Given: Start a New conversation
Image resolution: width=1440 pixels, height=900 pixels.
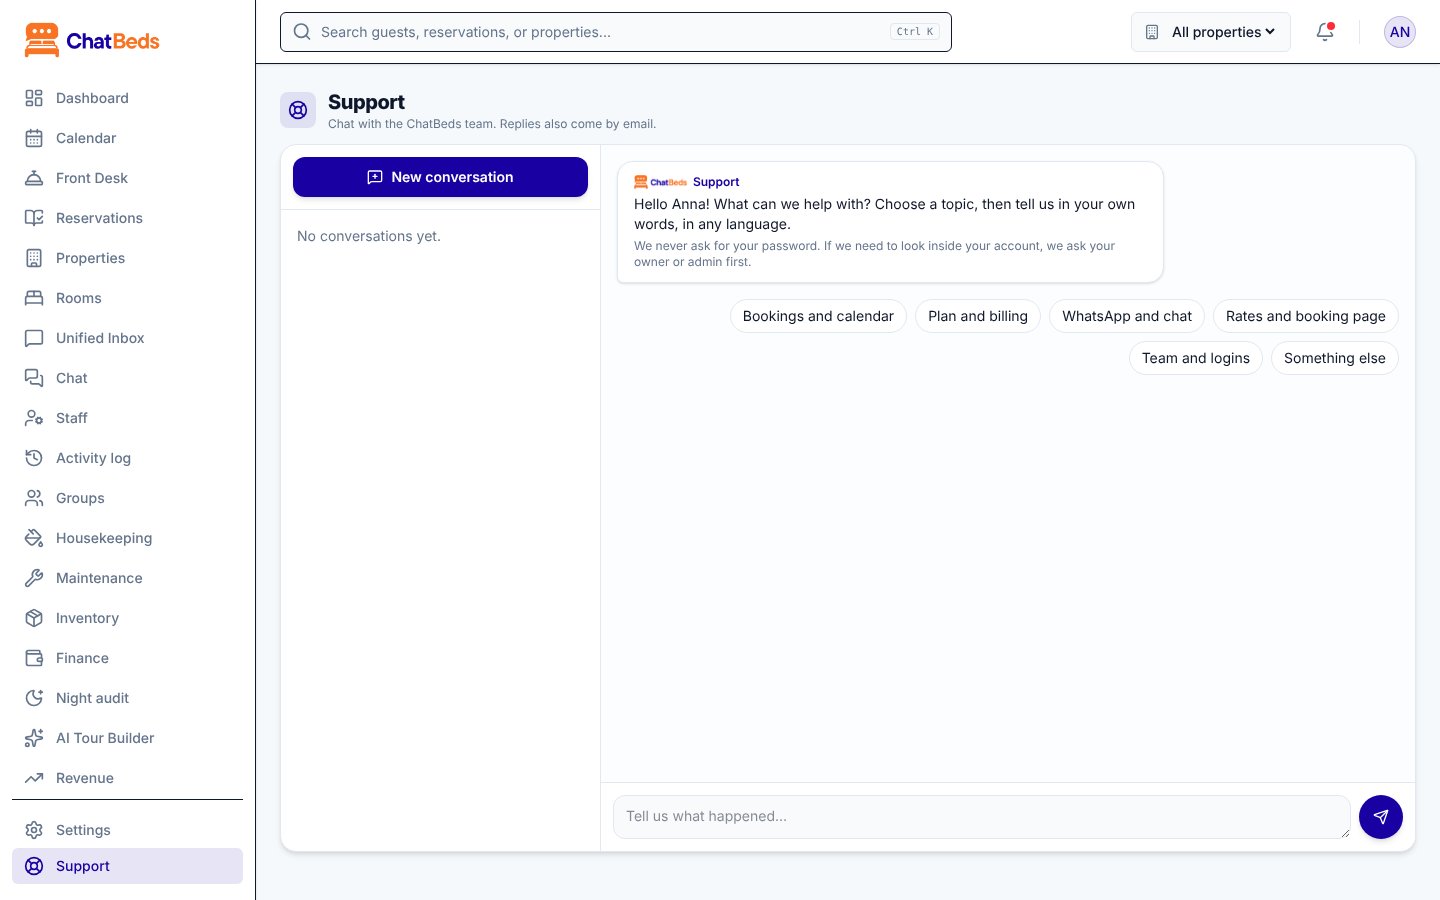Looking at the screenshot, I should pyautogui.click(x=440, y=177).
